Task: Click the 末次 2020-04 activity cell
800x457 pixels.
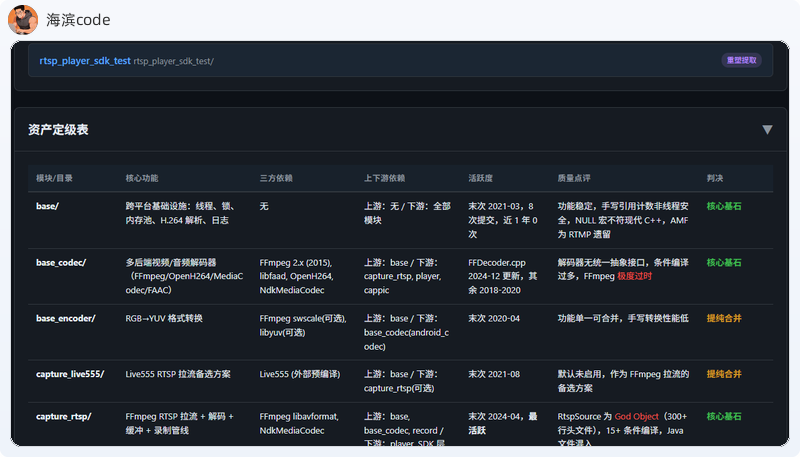Action: click(494, 318)
